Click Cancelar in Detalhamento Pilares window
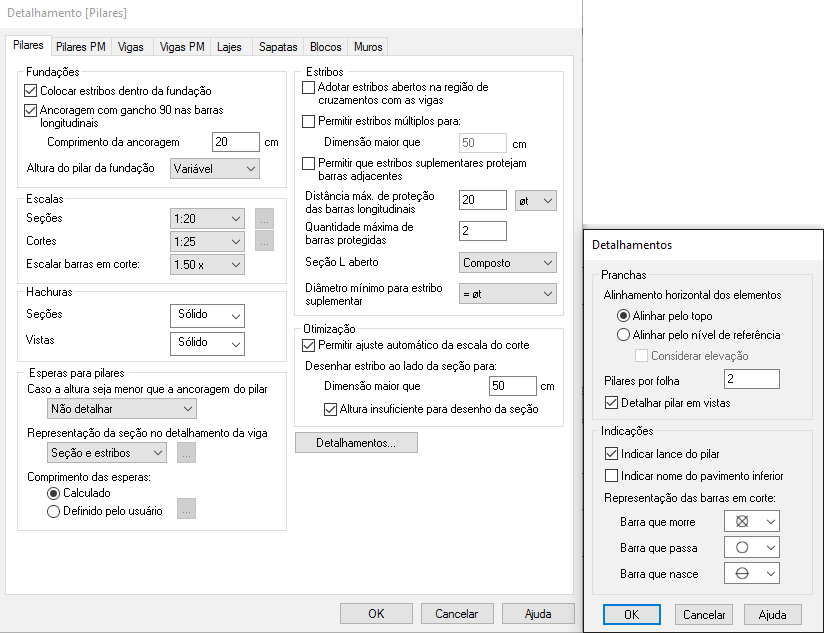The image size is (824, 633). tap(457, 614)
